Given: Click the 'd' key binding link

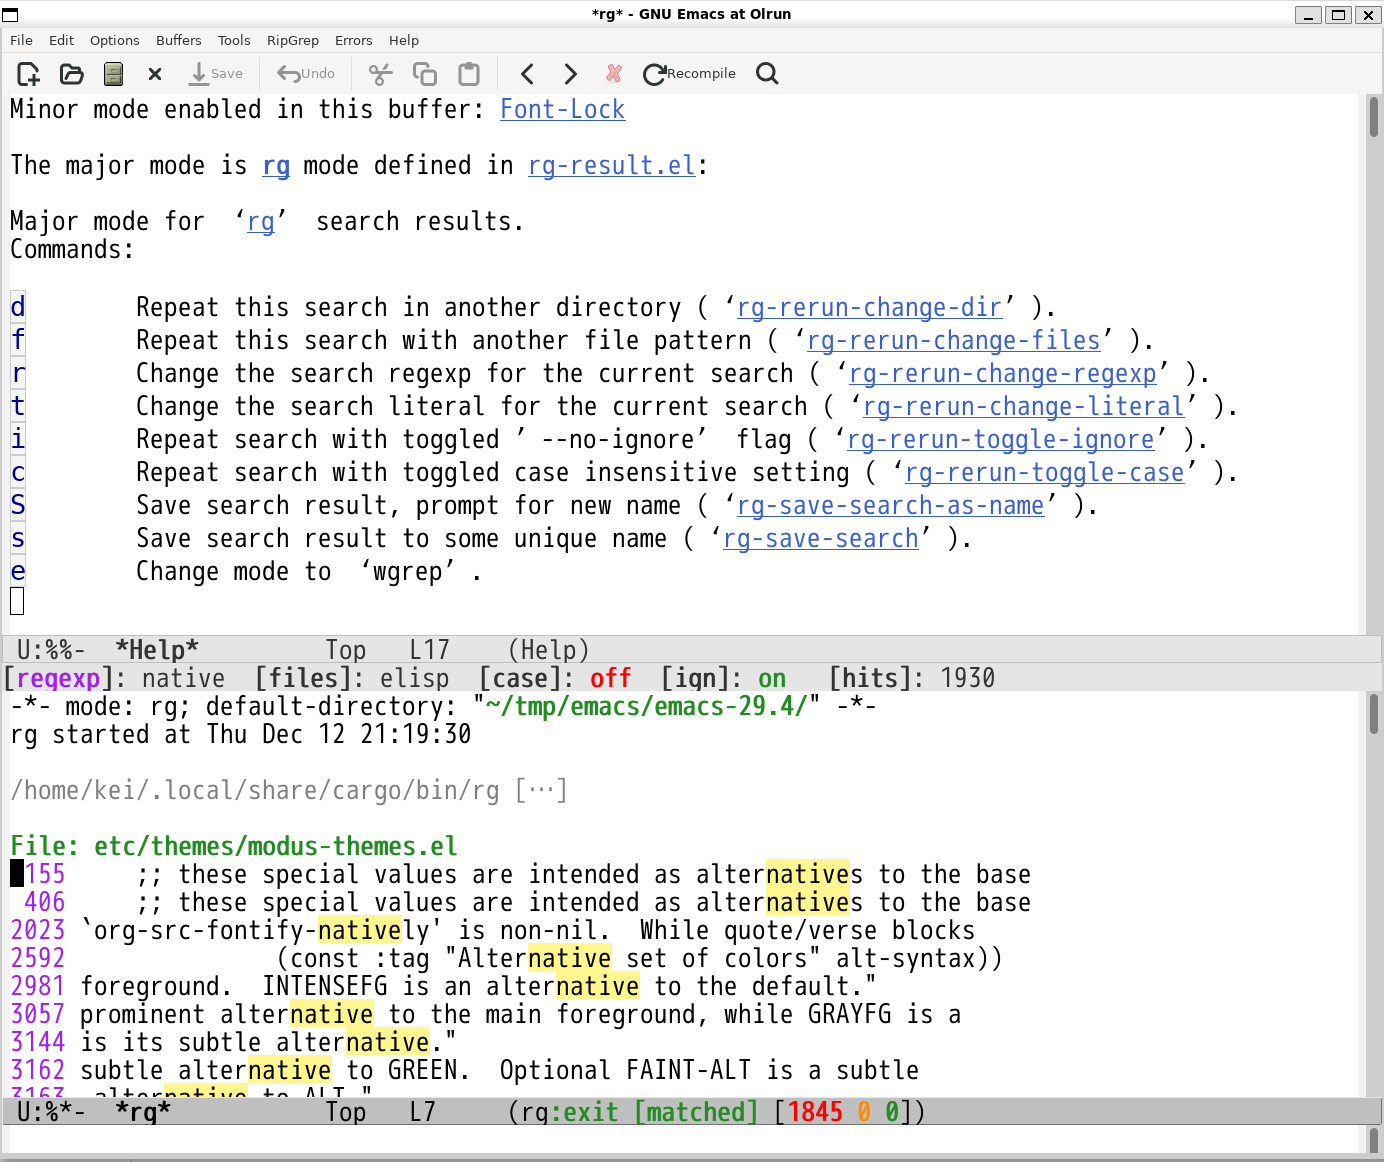Looking at the screenshot, I should point(17,308).
